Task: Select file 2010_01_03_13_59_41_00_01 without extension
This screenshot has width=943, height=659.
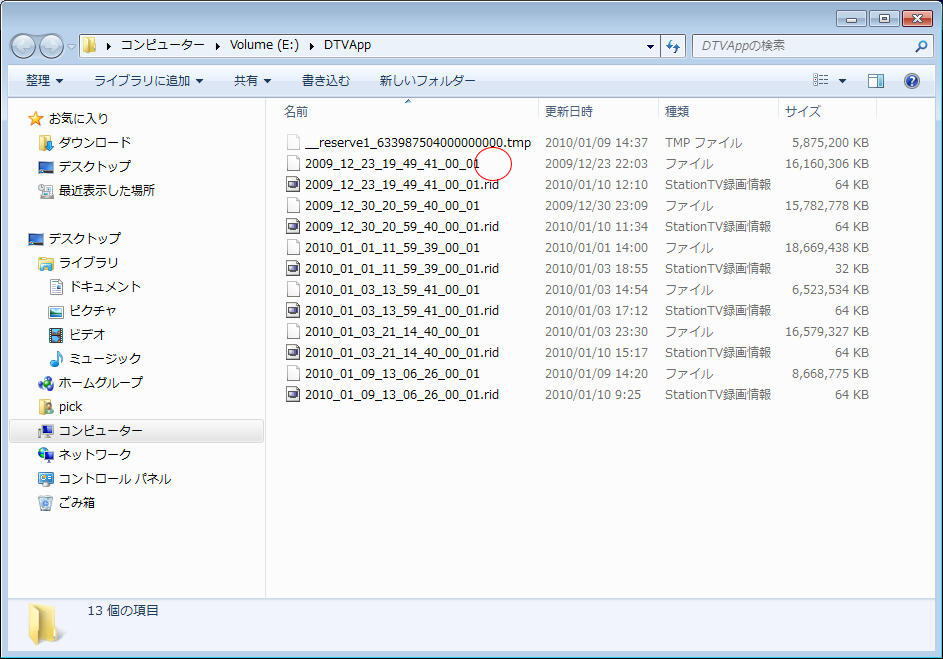Action: [392, 290]
